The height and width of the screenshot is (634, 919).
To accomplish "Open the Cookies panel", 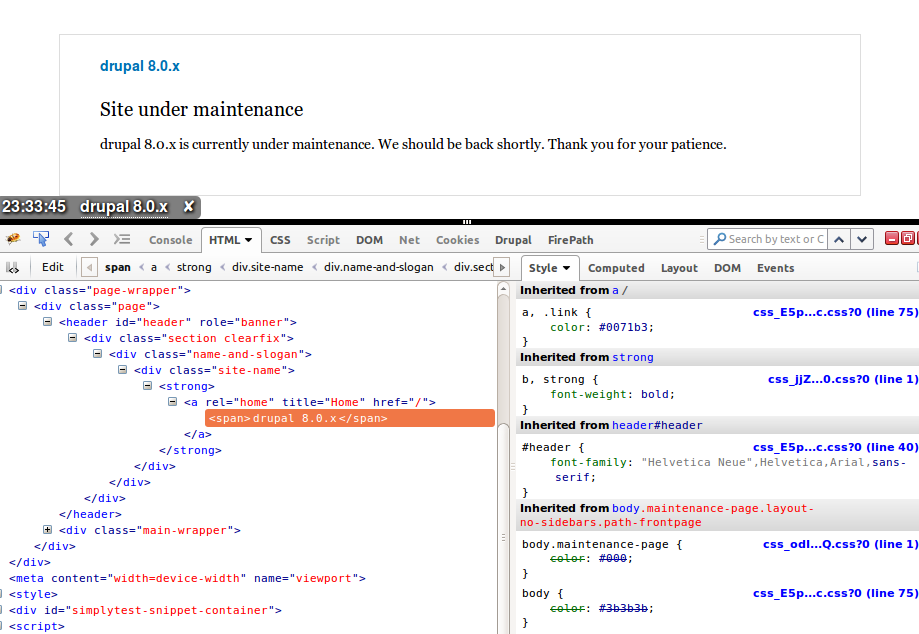I will click(x=457, y=240).
